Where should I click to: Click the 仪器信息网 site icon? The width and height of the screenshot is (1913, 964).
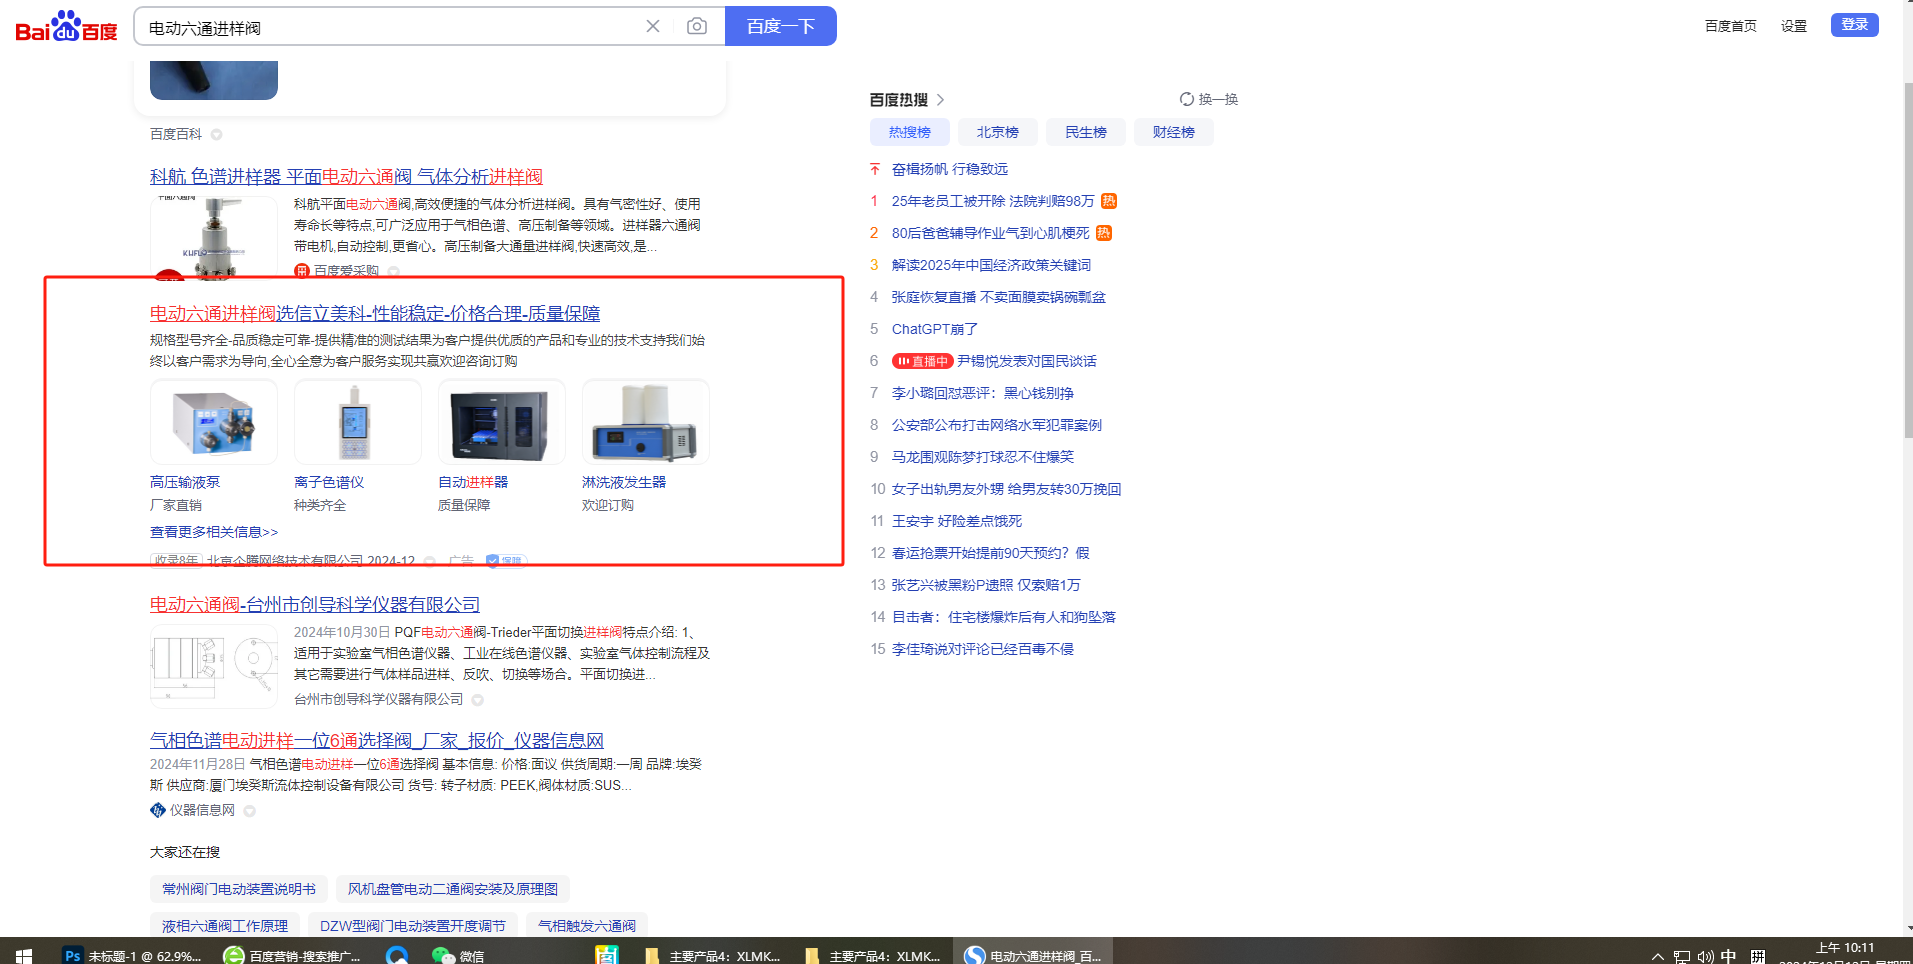(x=158, y=810)
